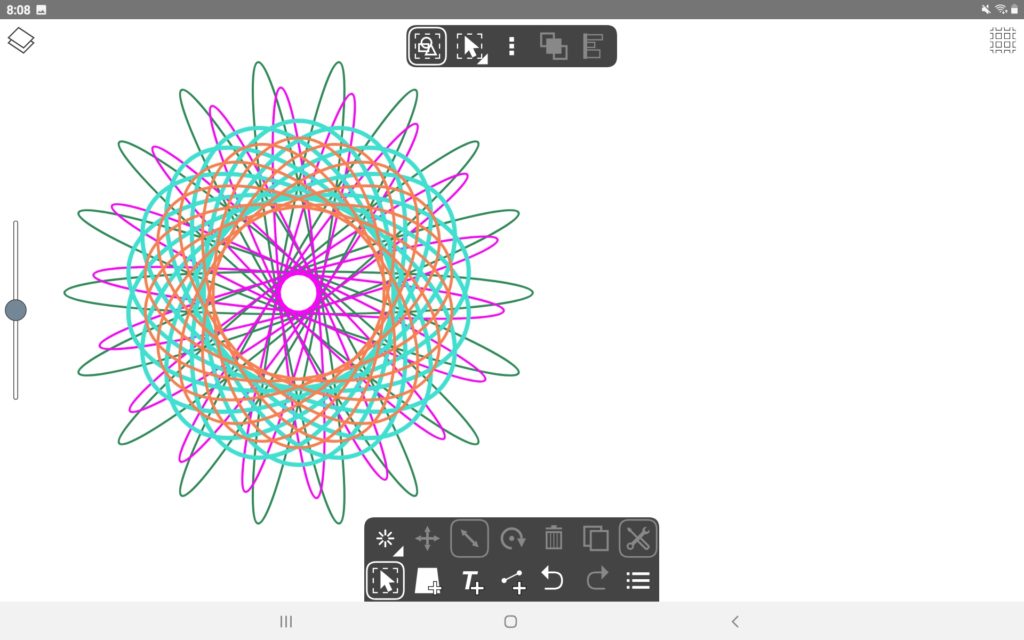Delete the selection with the trash icon

(x=553, y=538)
